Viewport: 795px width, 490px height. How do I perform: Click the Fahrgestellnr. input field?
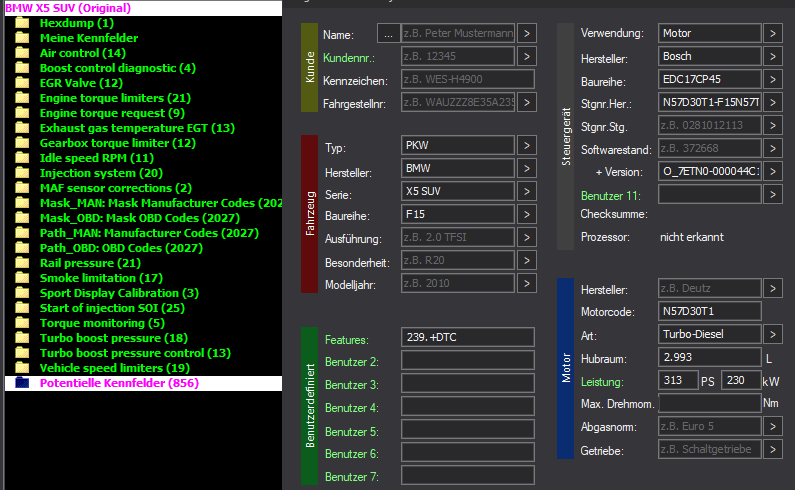(458, 102)
